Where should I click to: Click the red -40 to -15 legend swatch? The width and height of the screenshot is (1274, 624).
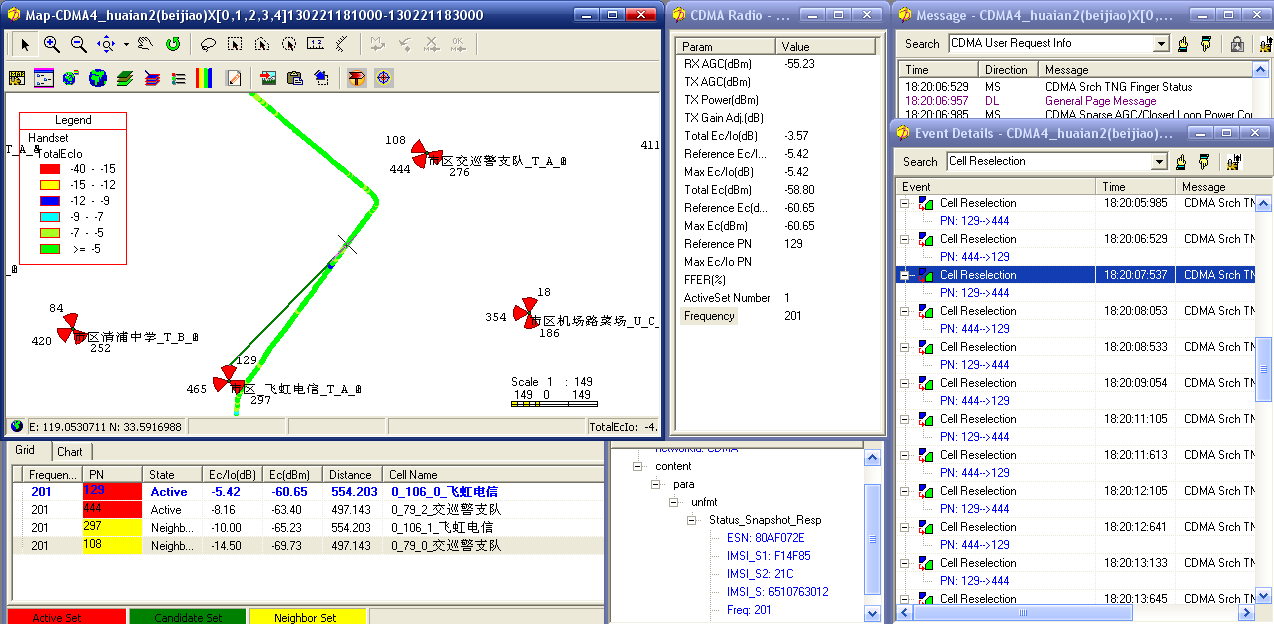50,169
